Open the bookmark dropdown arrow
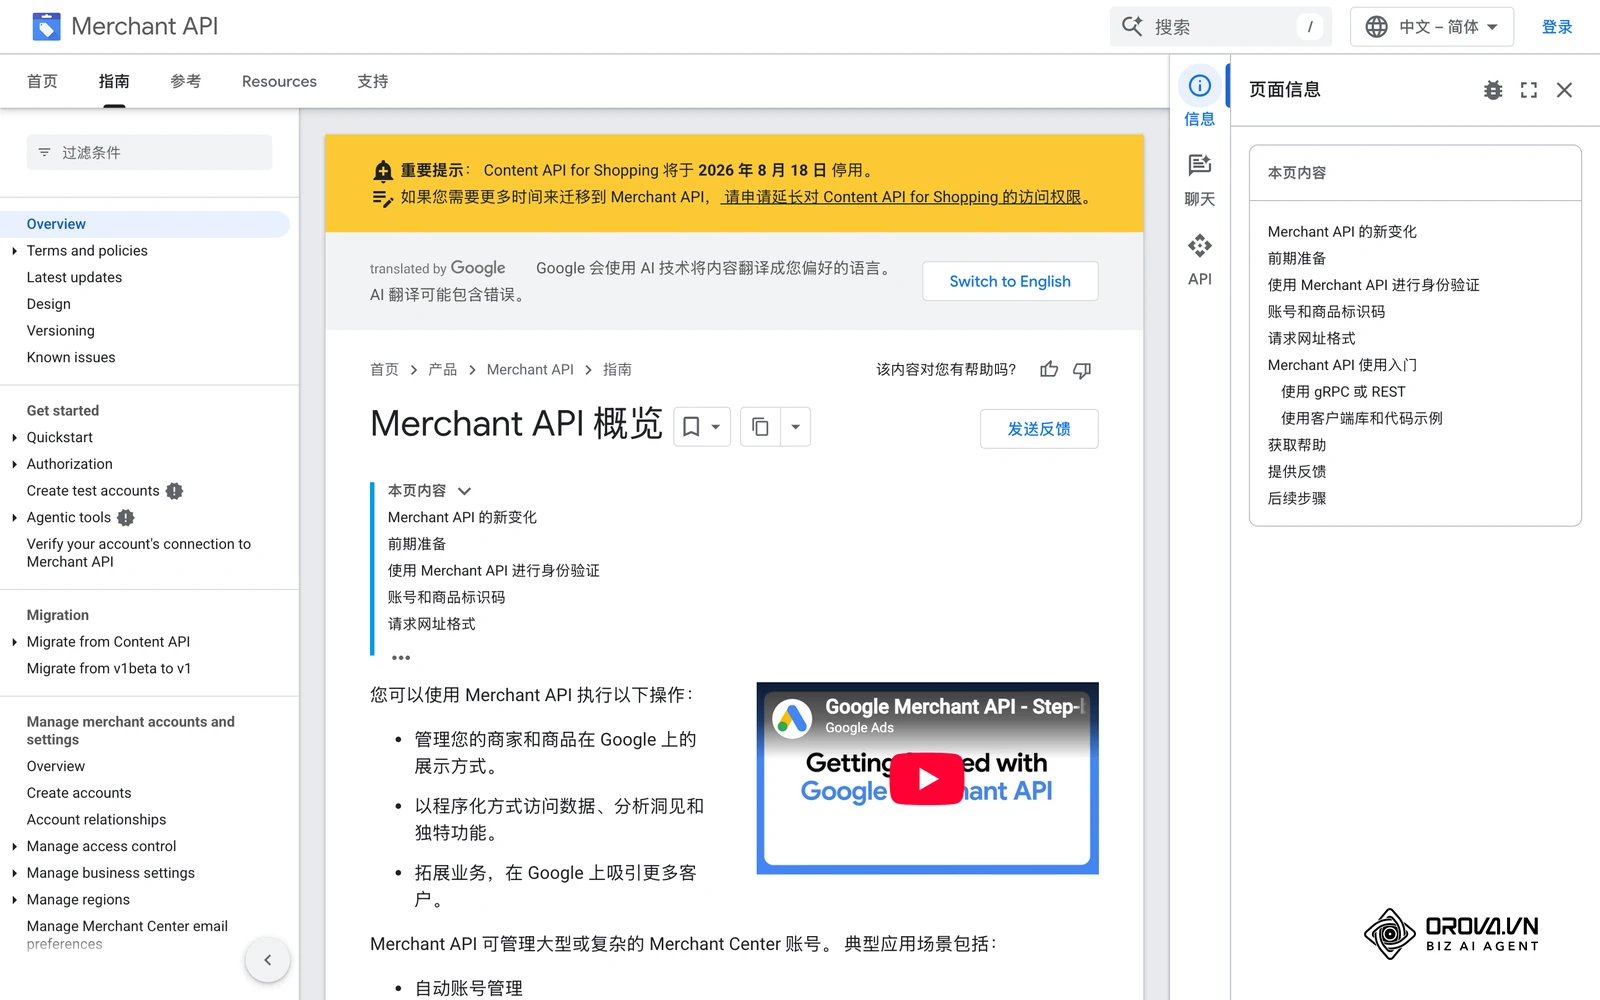The image size is (1600, 1000). [x=716, y=427]
